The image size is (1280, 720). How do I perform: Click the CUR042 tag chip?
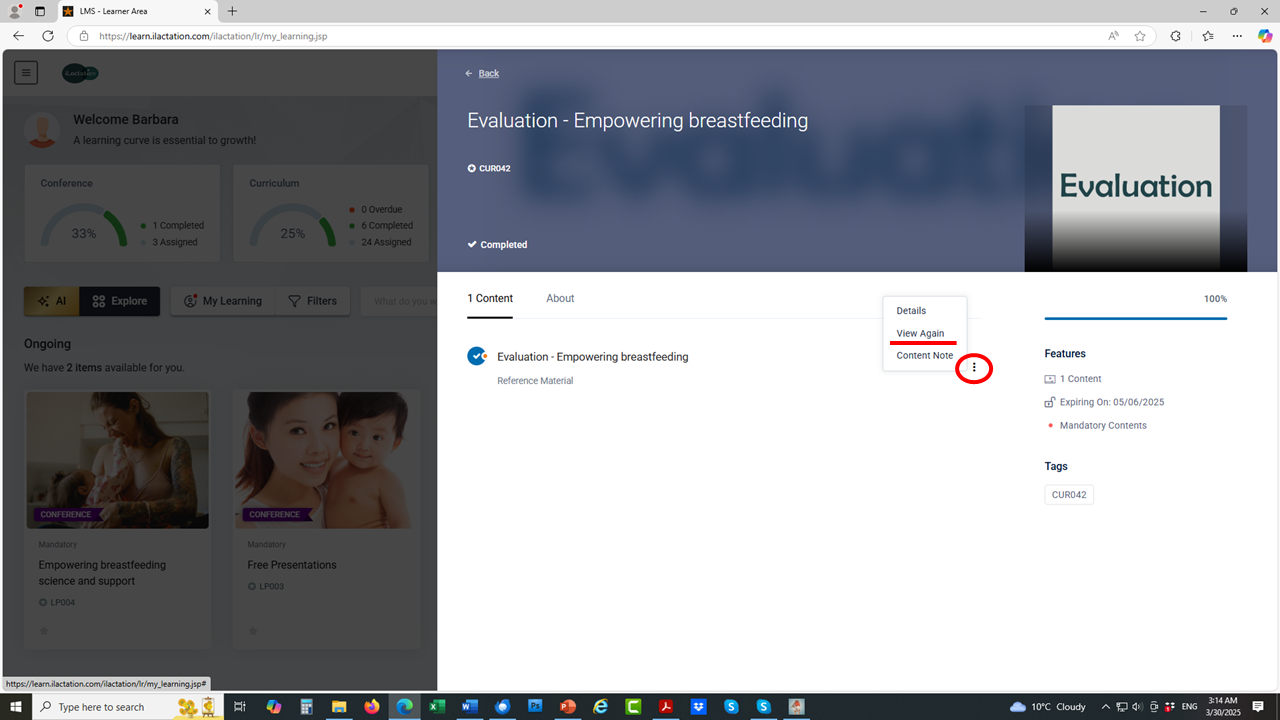coord(1069,495)
